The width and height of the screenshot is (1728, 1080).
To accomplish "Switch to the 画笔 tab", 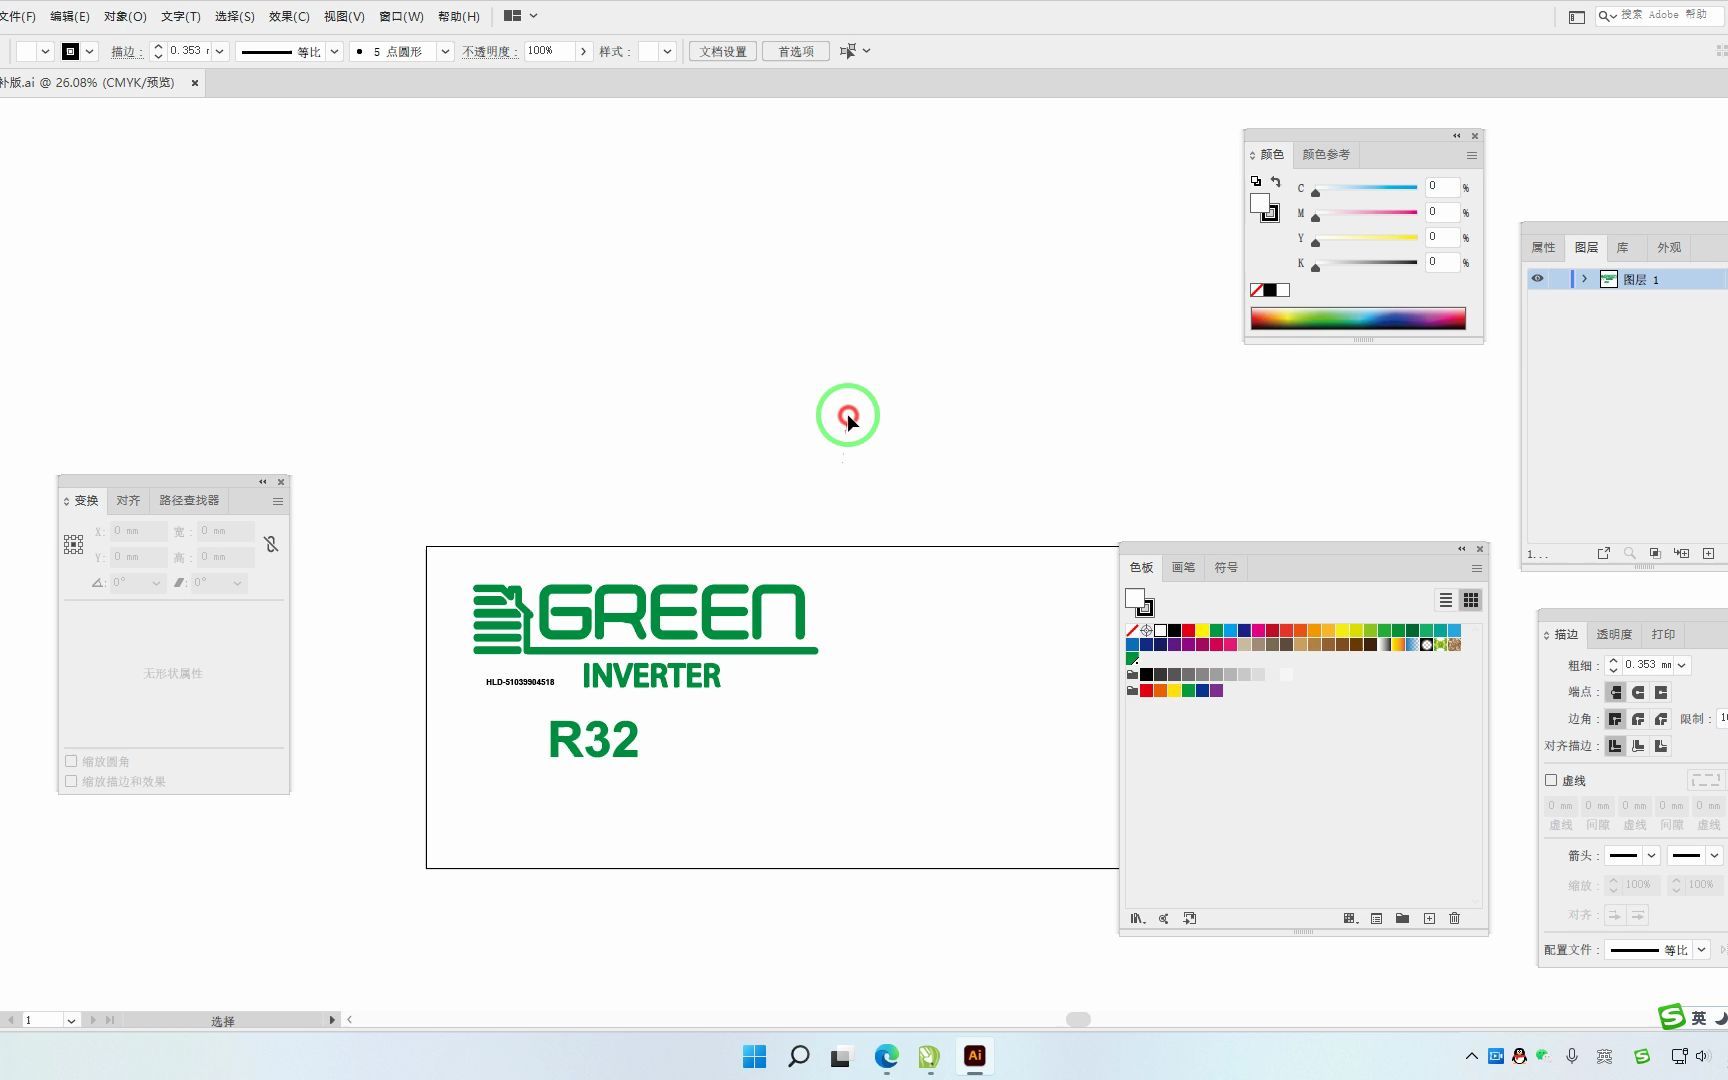I will 1183,567.
